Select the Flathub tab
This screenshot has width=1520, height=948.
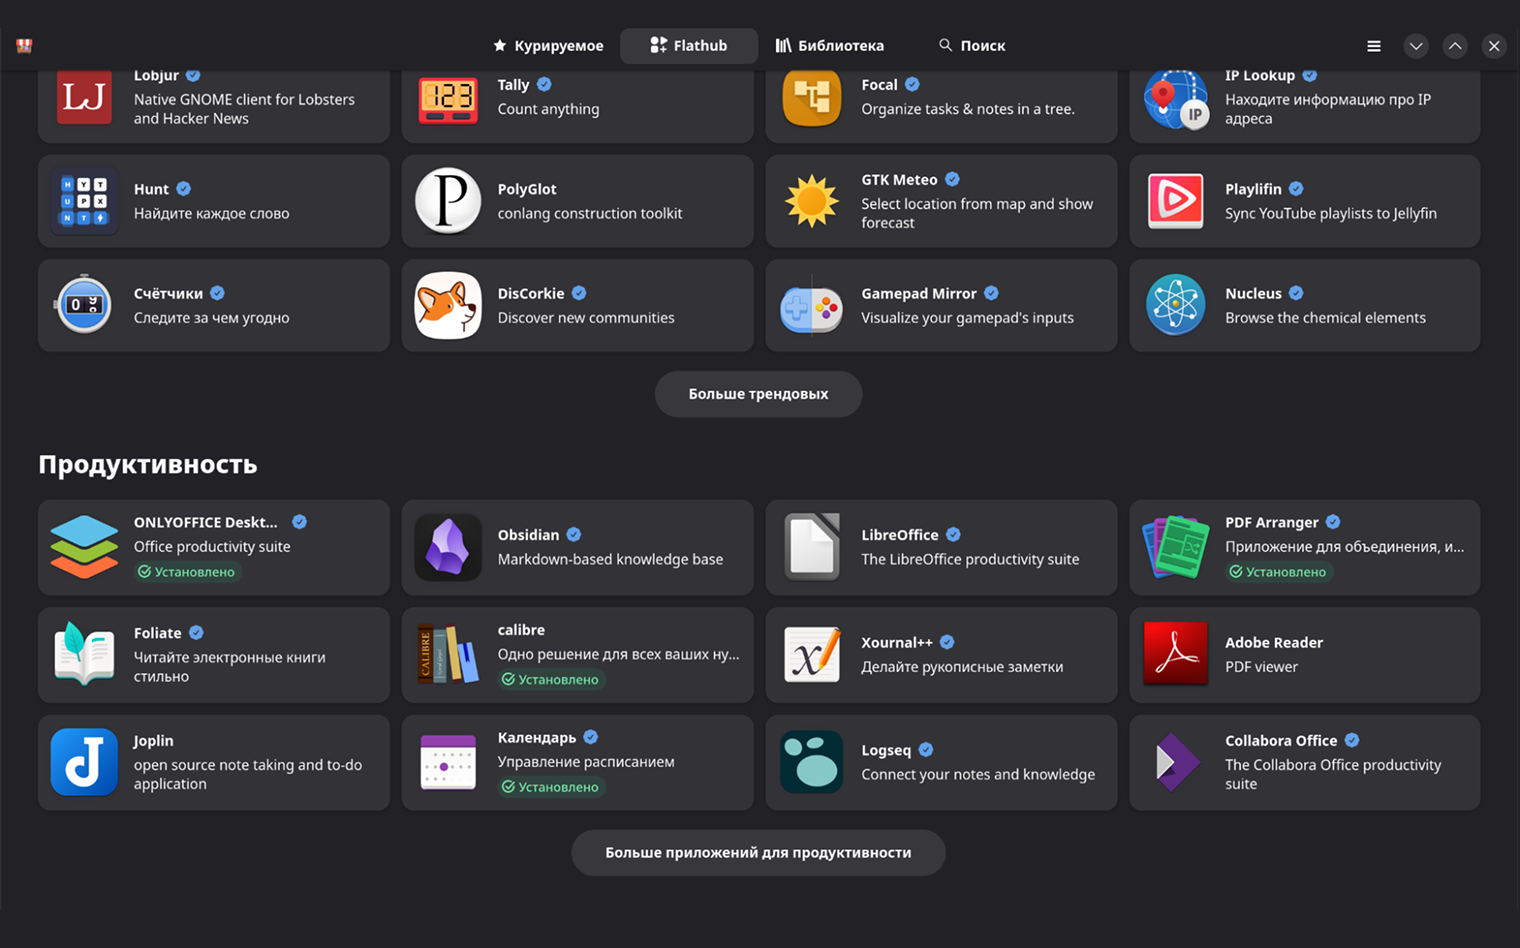pyautogui.click(x=689, y=45)
